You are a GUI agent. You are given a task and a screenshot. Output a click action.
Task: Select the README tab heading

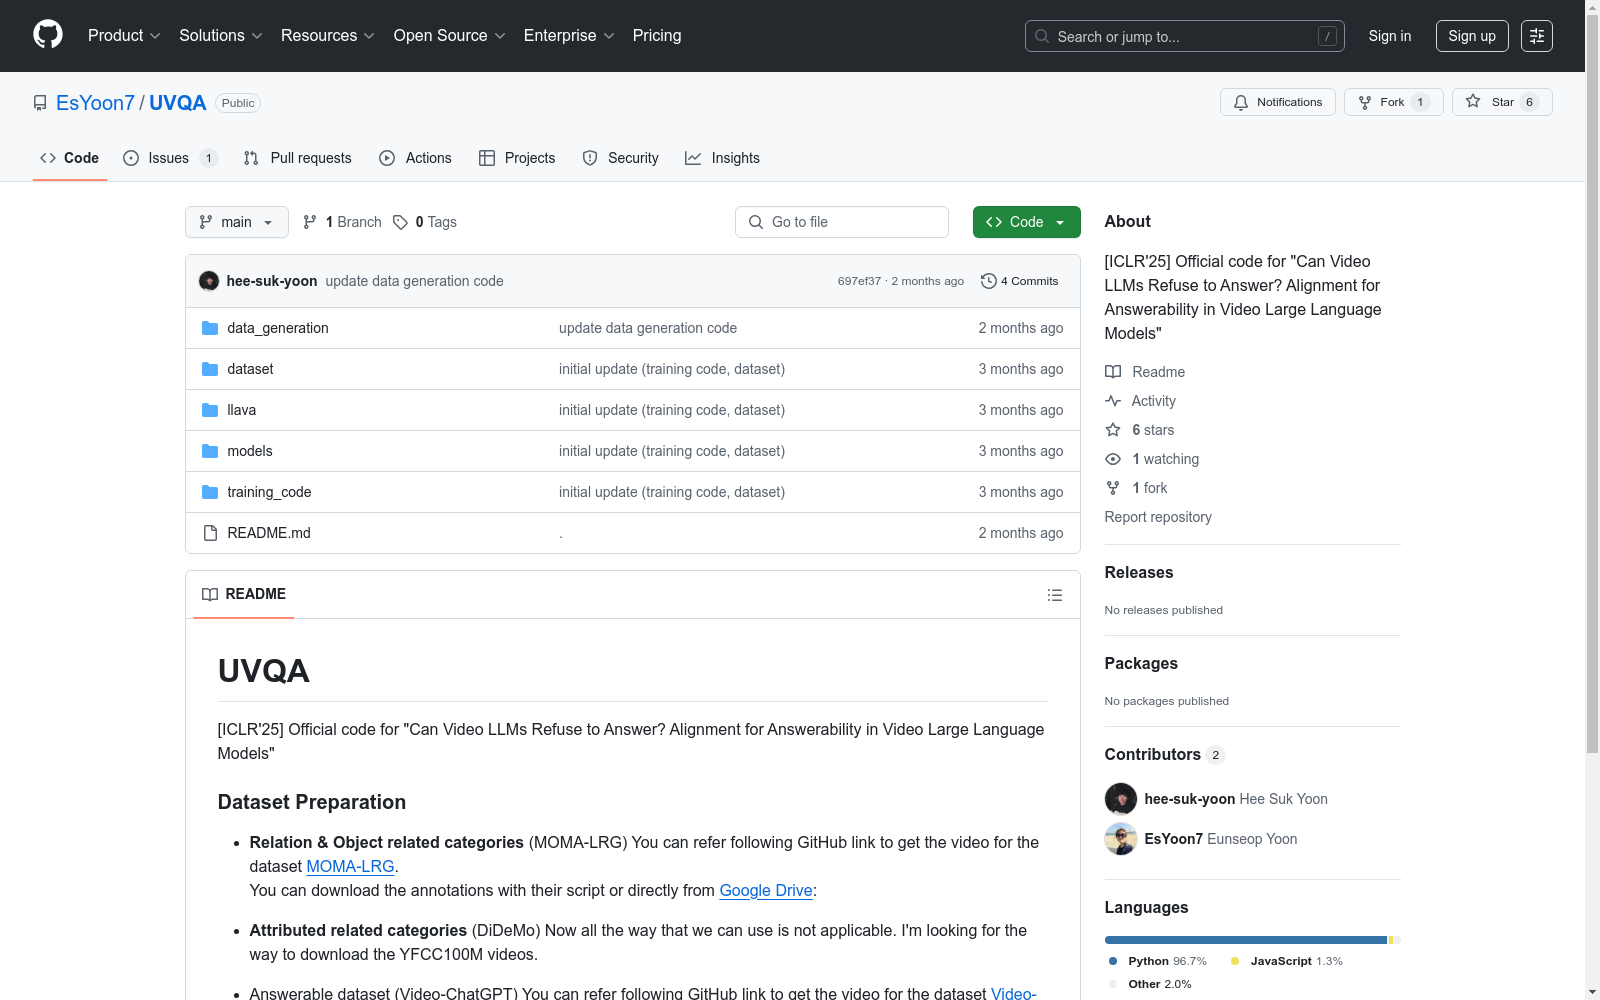244,594
